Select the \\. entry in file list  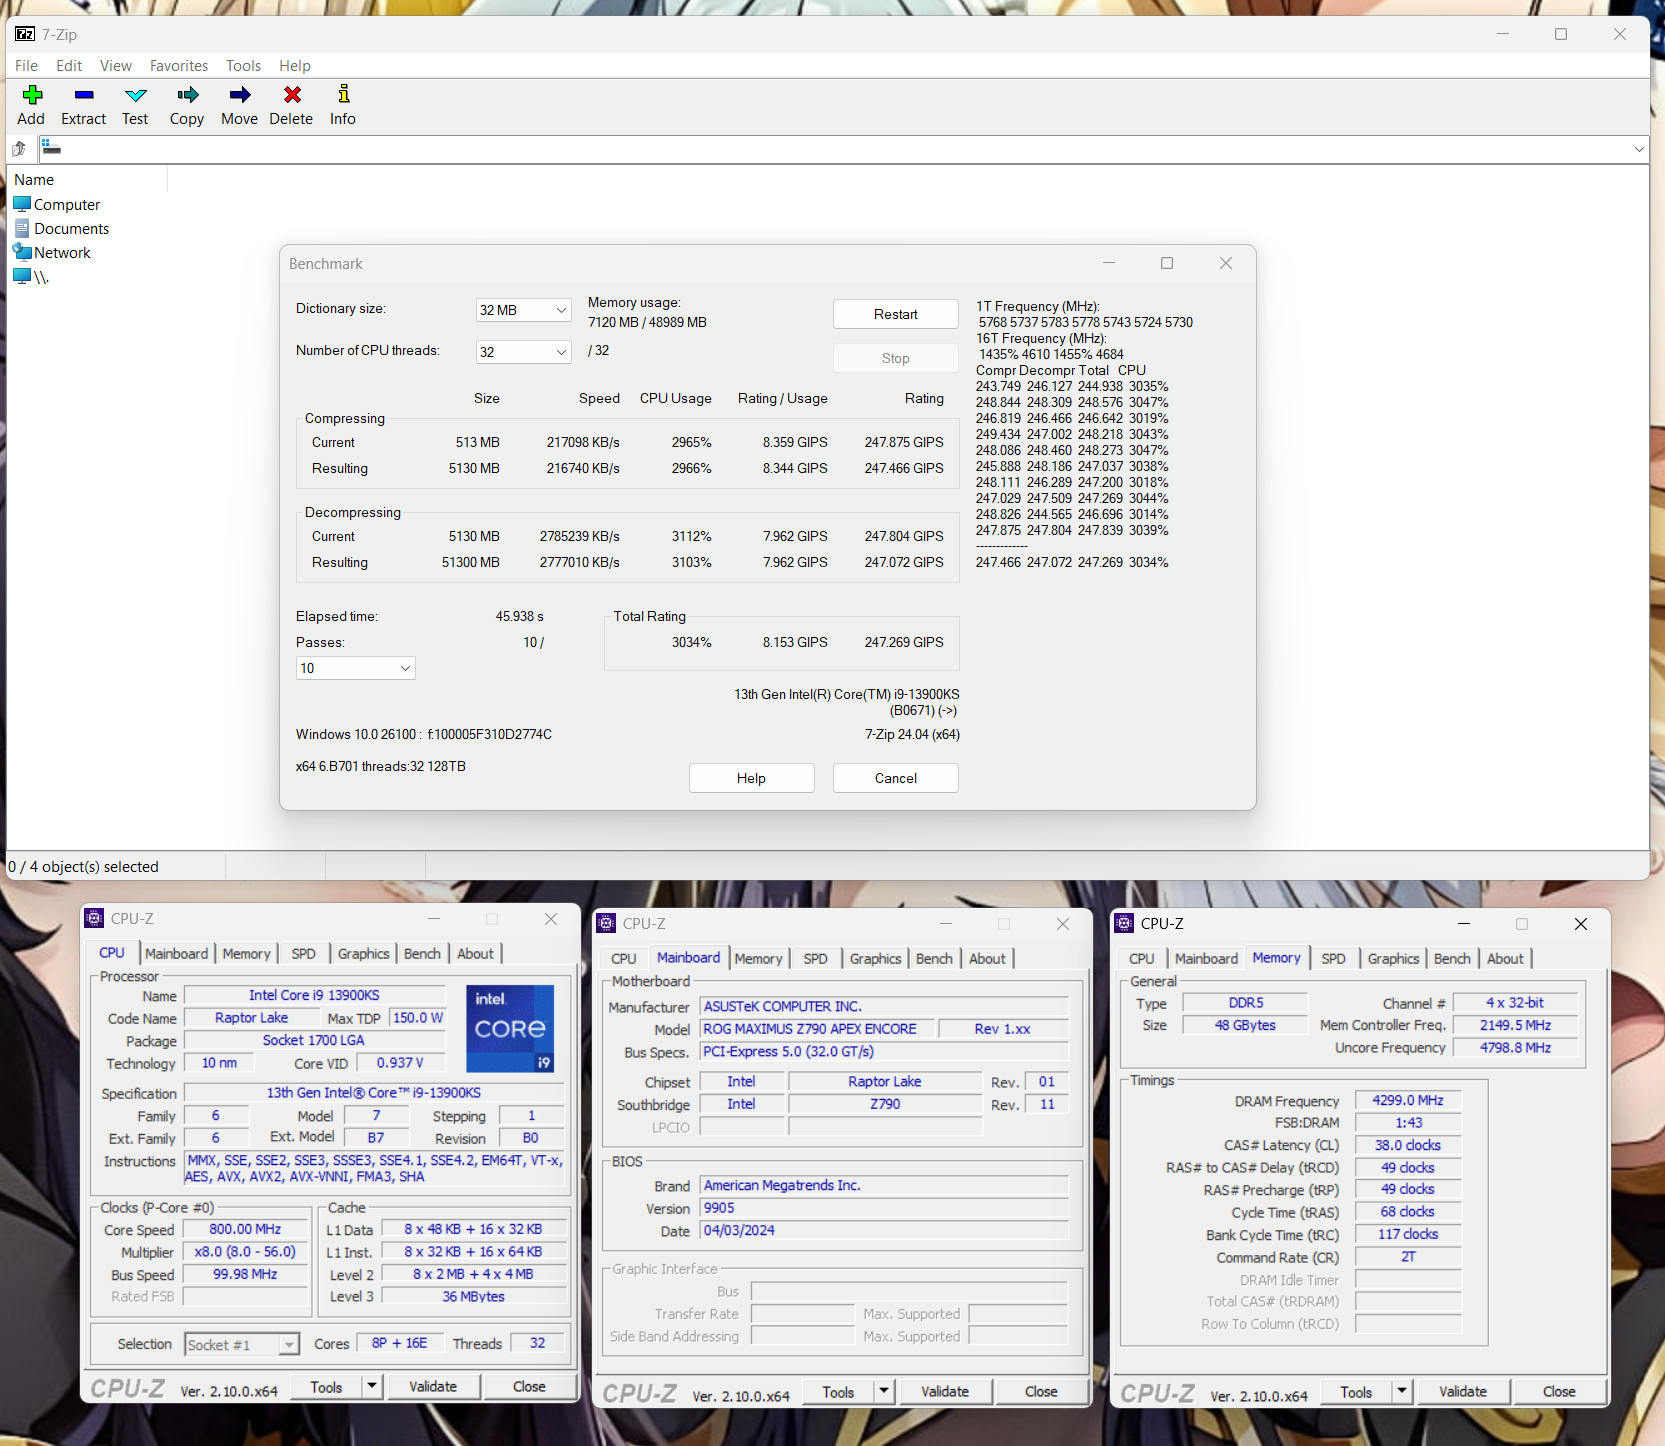(31, 277)
